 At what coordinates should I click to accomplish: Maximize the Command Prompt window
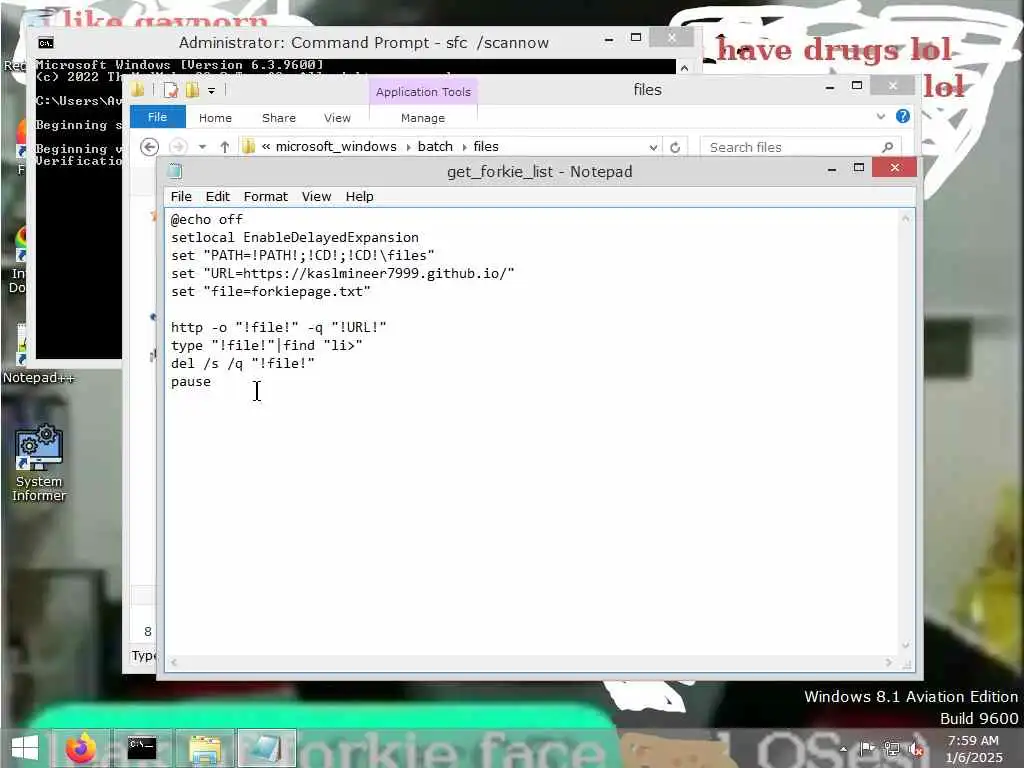point(635,38)
